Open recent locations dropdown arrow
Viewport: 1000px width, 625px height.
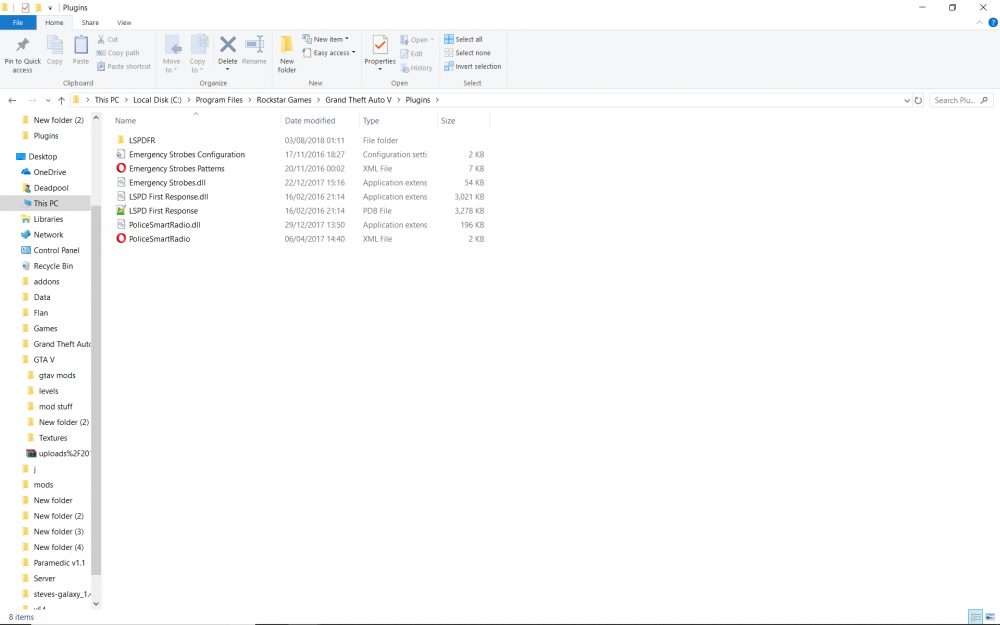(48, 100)
